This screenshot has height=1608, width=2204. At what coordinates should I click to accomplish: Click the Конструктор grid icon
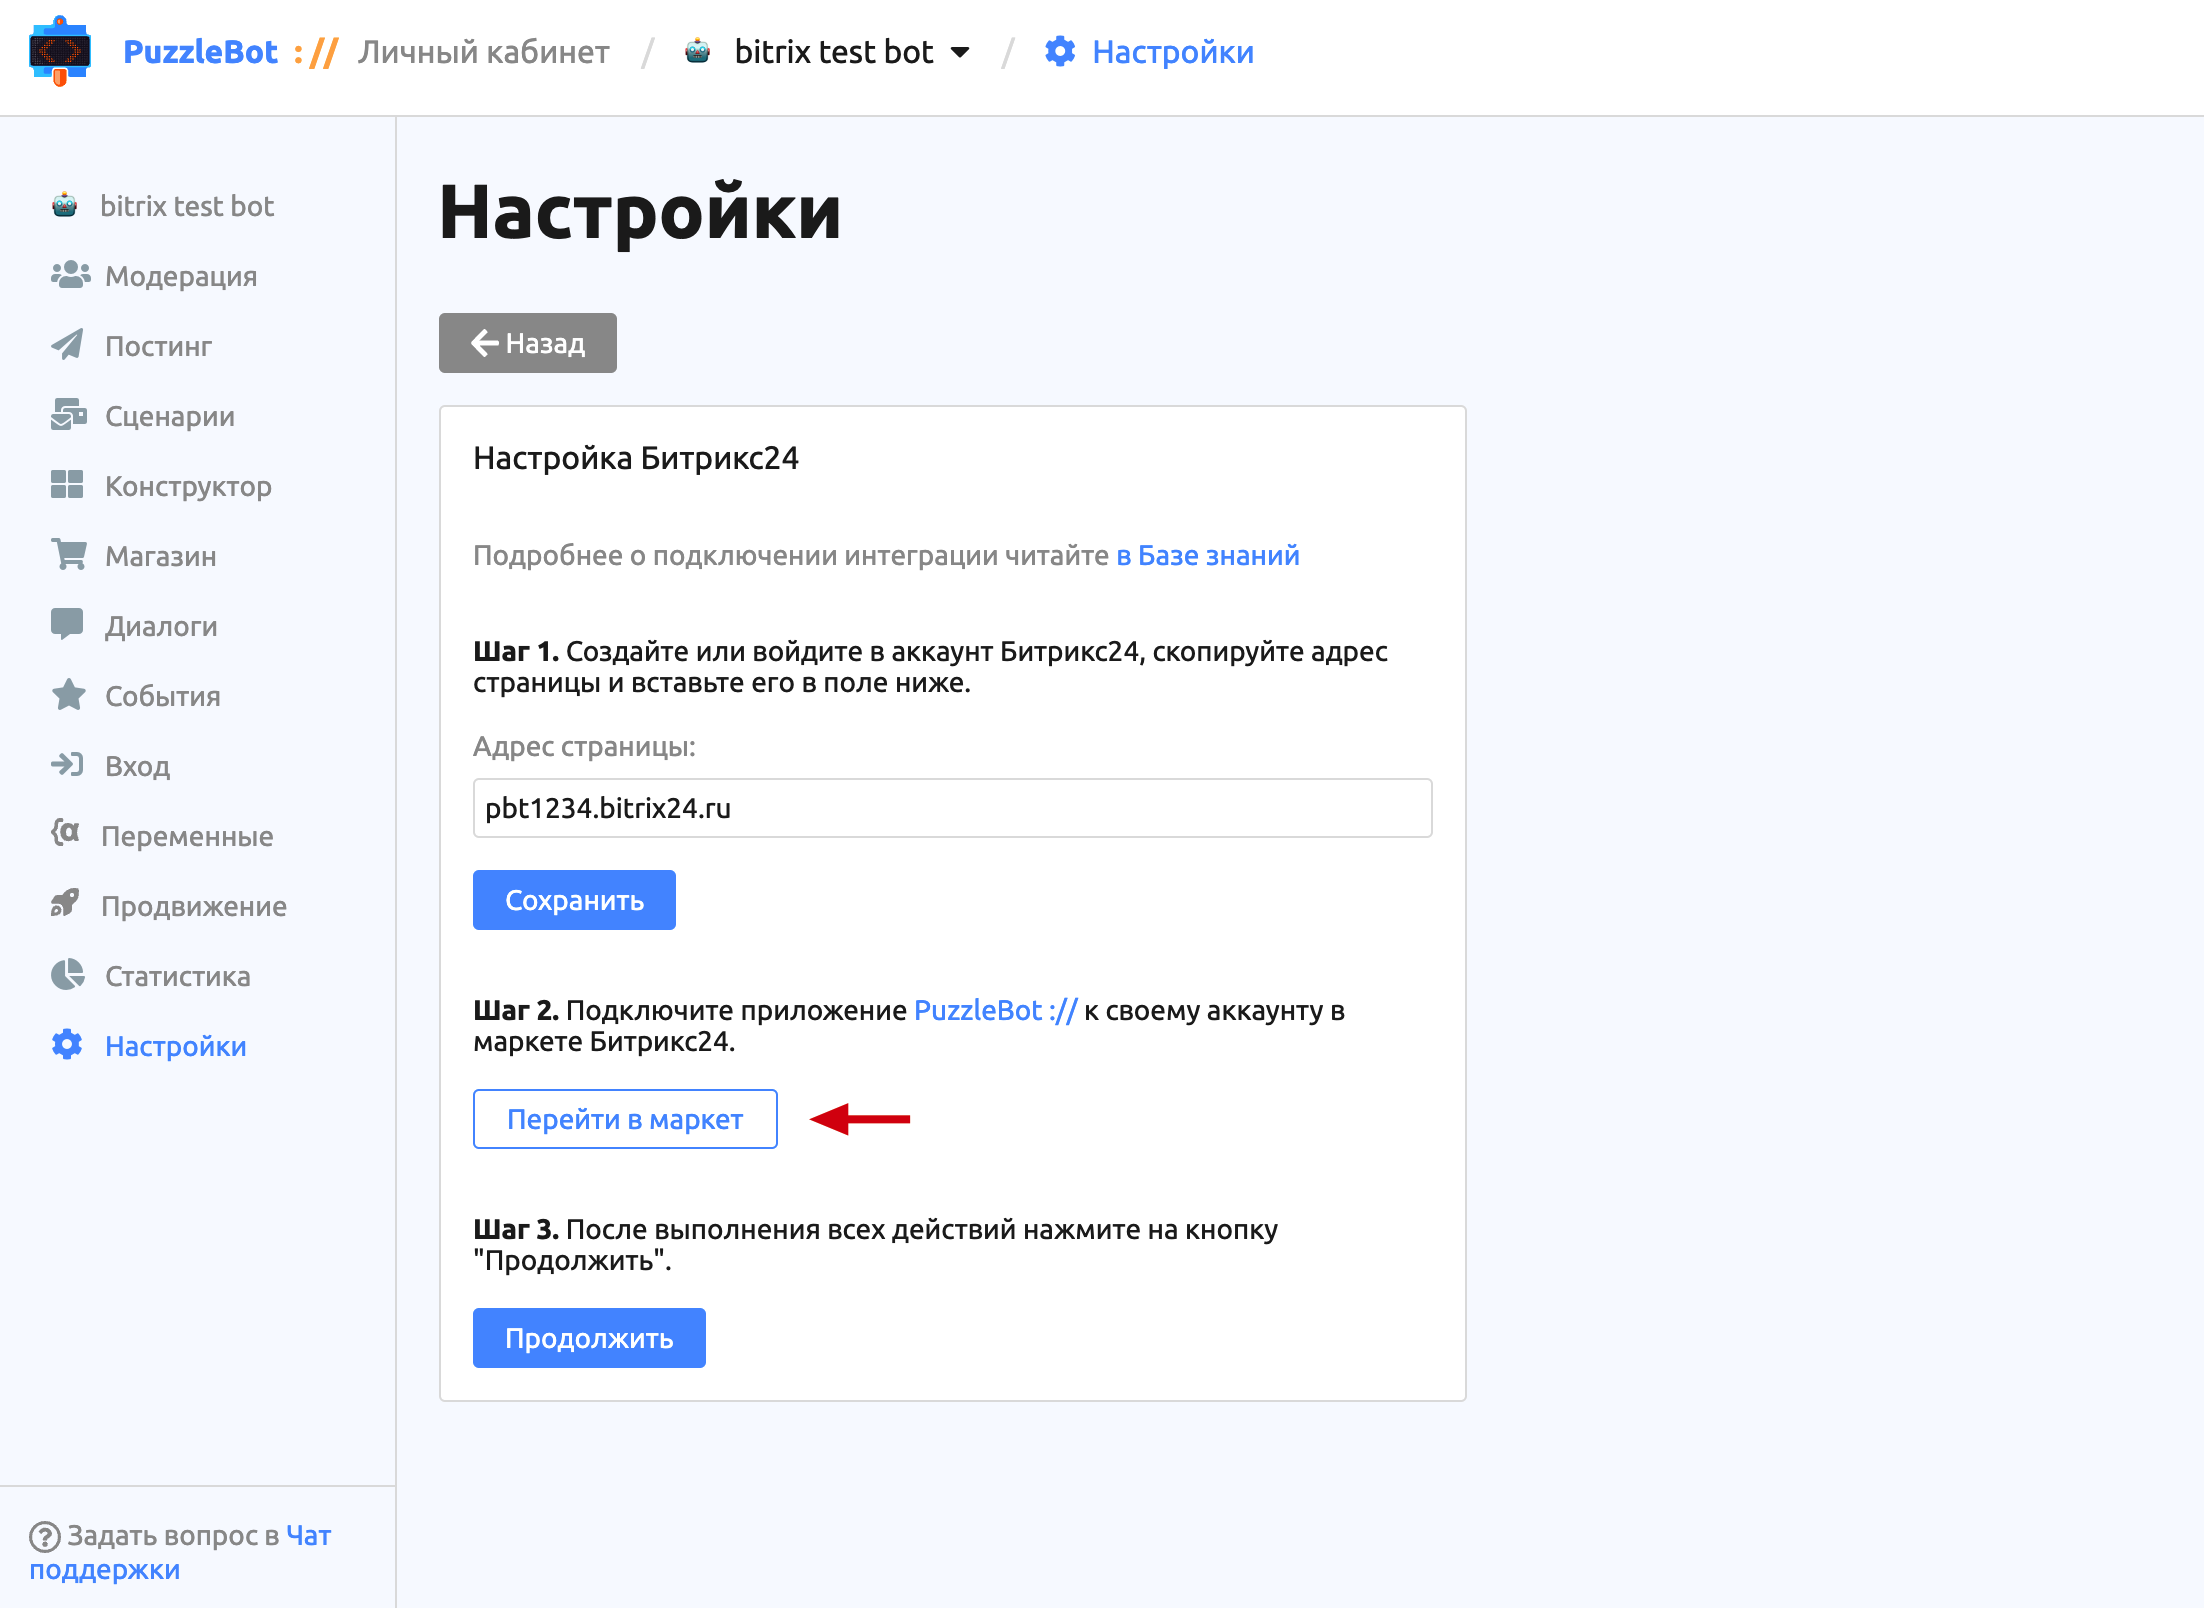pos(67,485)
